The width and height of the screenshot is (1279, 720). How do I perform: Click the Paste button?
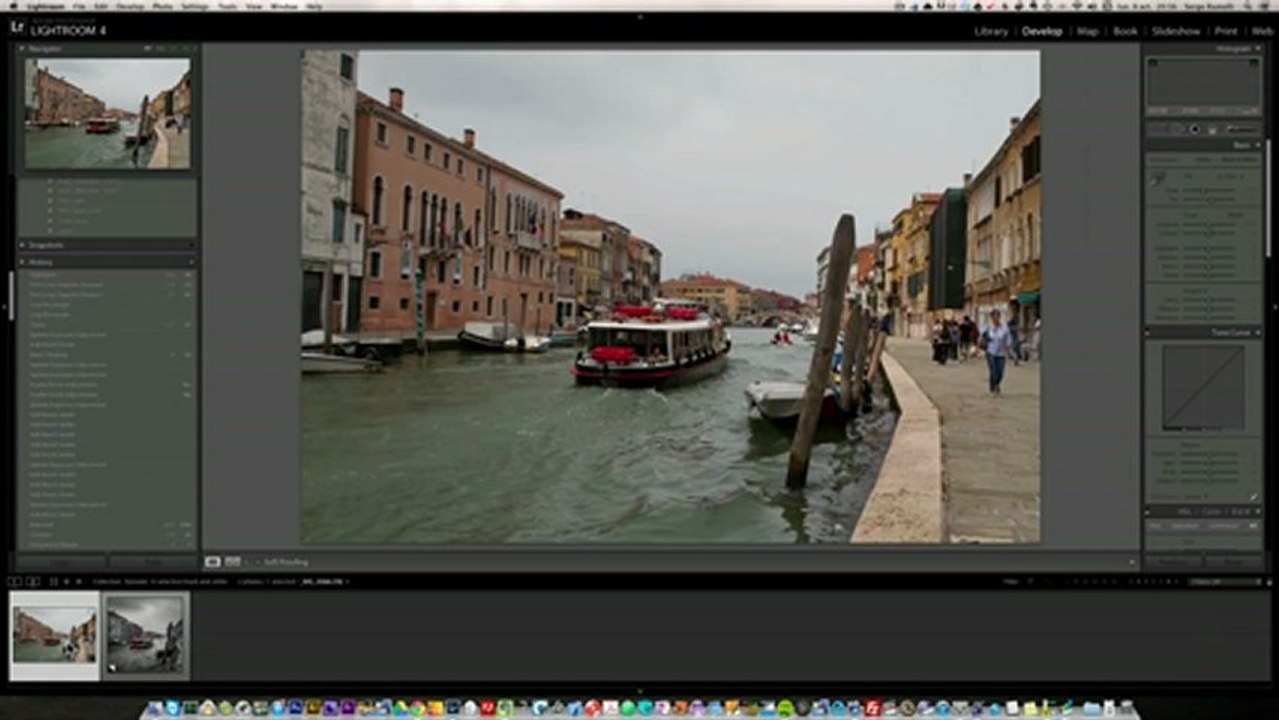[x=153, y=562]
